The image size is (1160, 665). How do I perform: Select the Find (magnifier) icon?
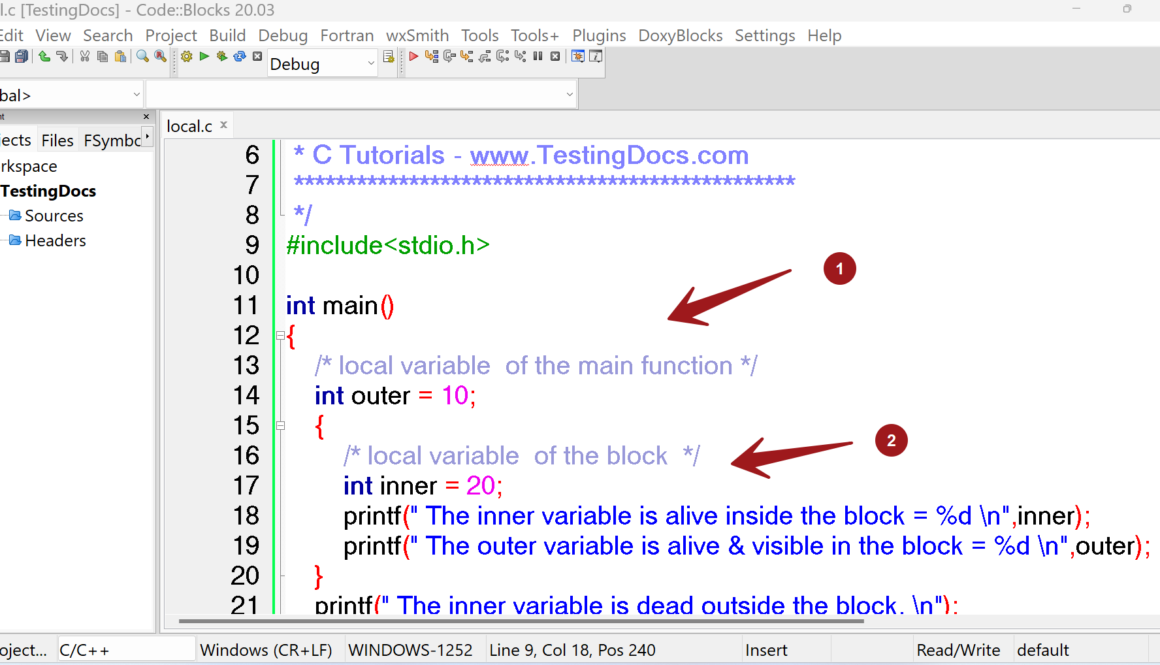(141, 57)
